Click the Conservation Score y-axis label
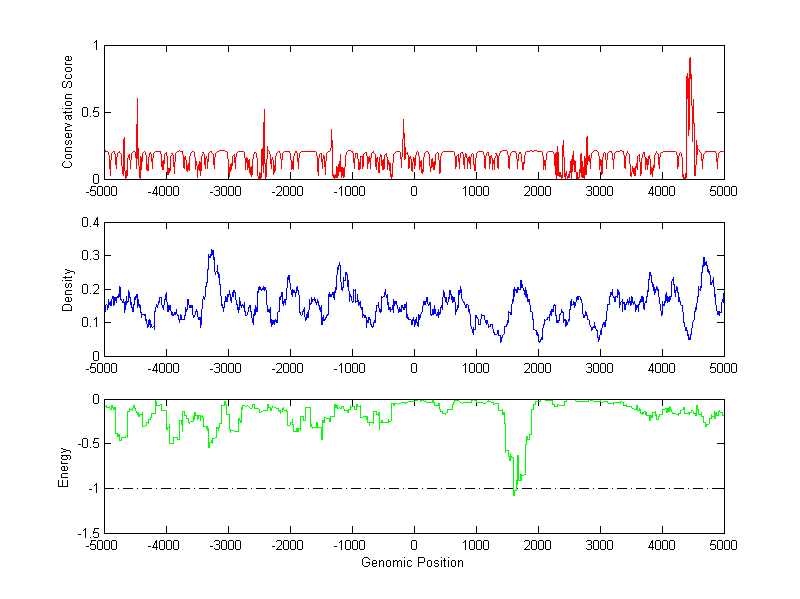Image resolution: width=800 pixels, height=599 pixels. [68, 112]
